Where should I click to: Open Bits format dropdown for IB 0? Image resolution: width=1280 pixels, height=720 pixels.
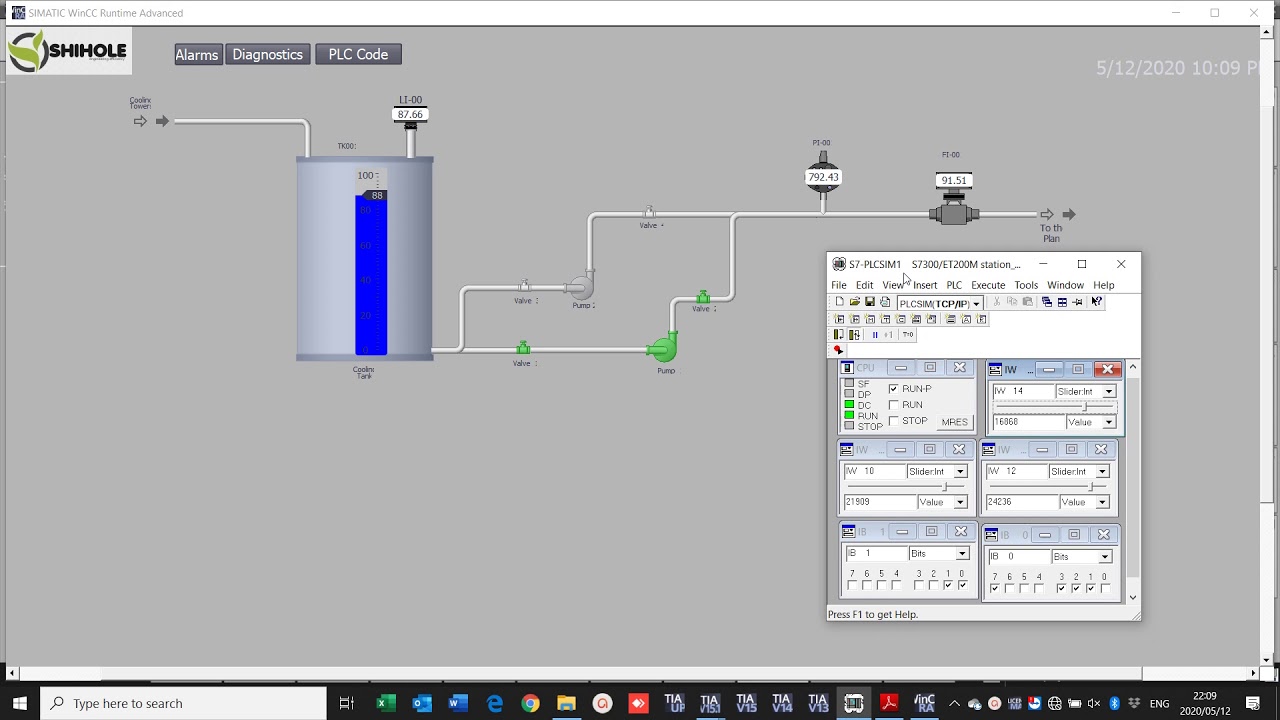[x=1105, y=556]
